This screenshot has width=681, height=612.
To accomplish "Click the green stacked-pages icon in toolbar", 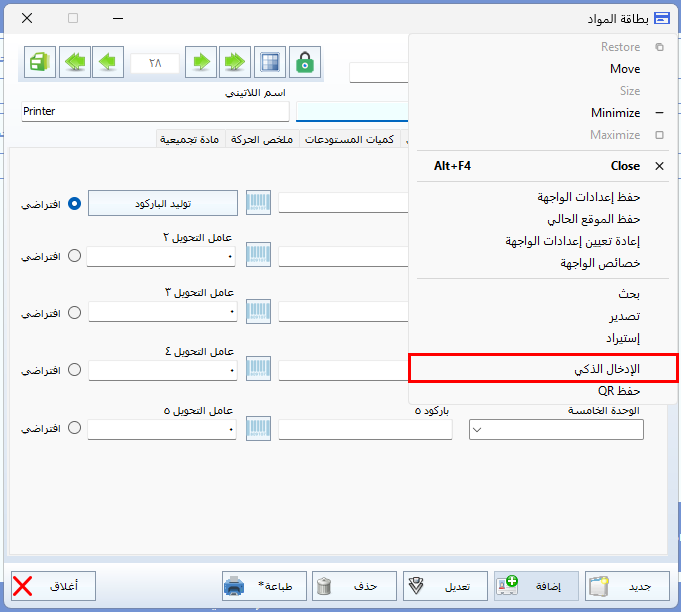I will click(x=40, y=62).
